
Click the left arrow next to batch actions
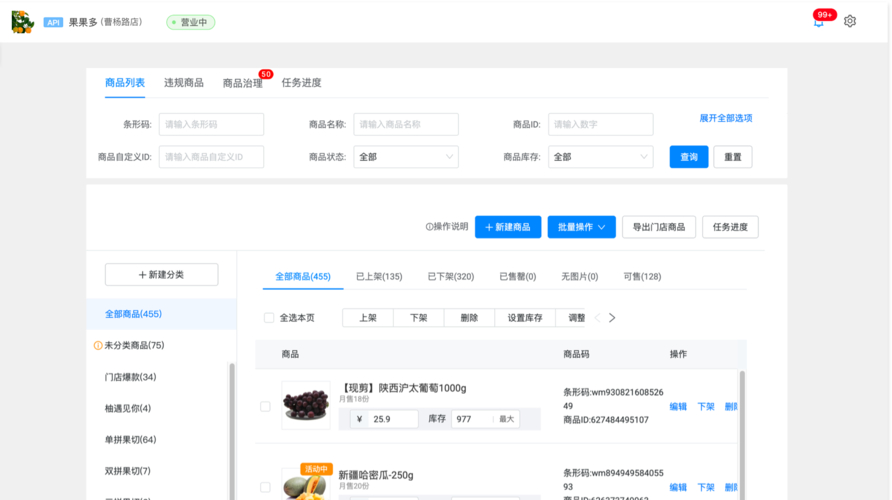pos(598,318)
